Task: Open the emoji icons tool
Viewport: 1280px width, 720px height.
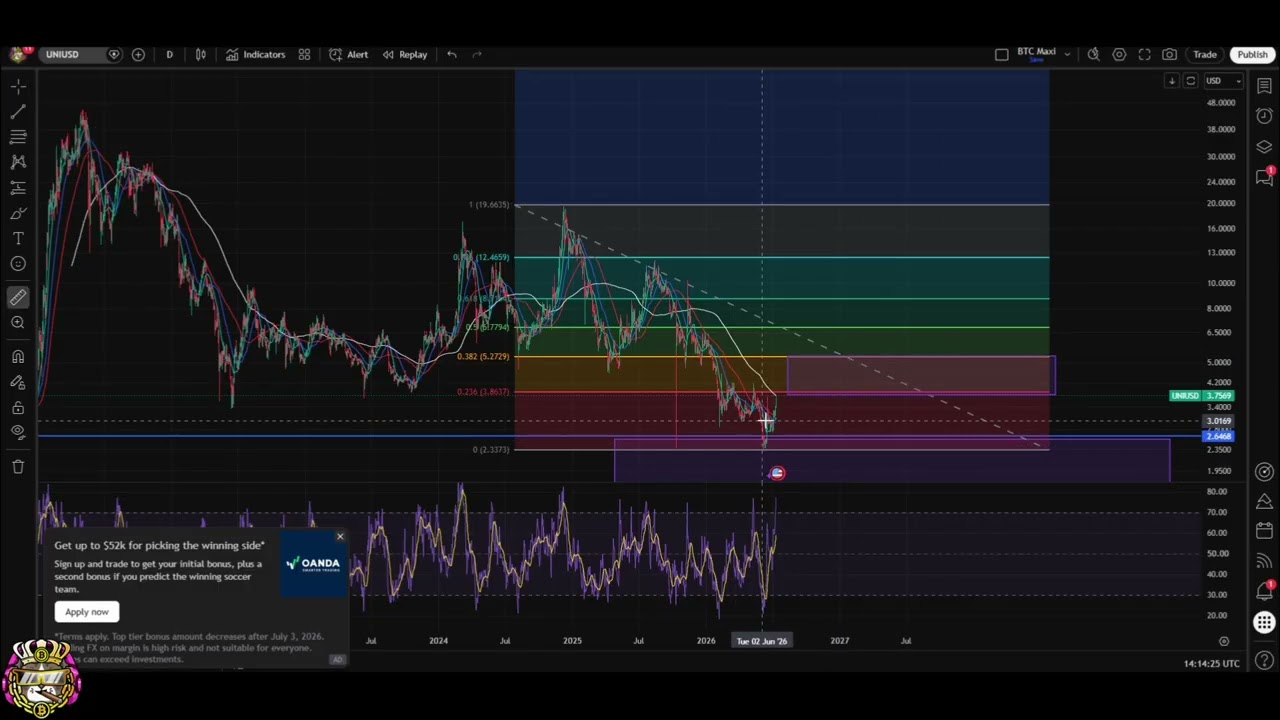Action: pyautogui.click(x=18, y=264)
